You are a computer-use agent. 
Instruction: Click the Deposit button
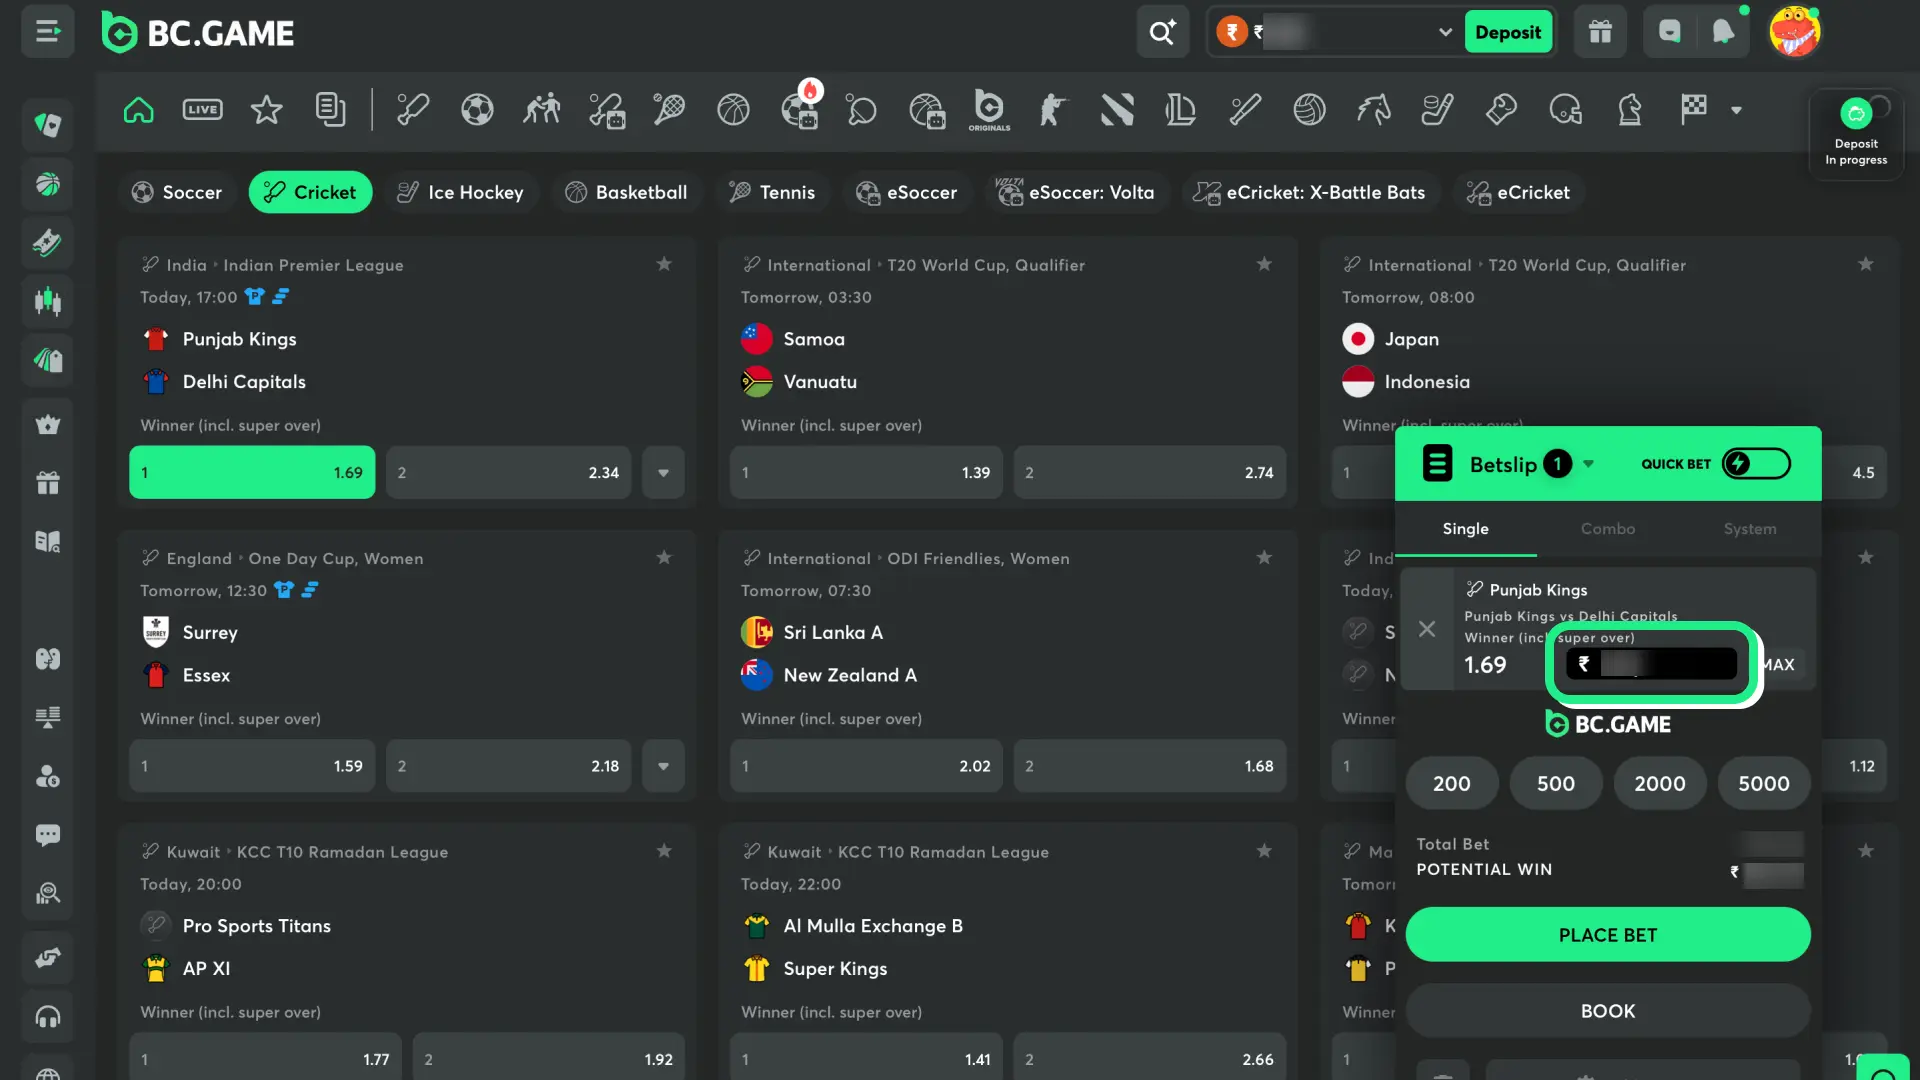click(1508, 32)
